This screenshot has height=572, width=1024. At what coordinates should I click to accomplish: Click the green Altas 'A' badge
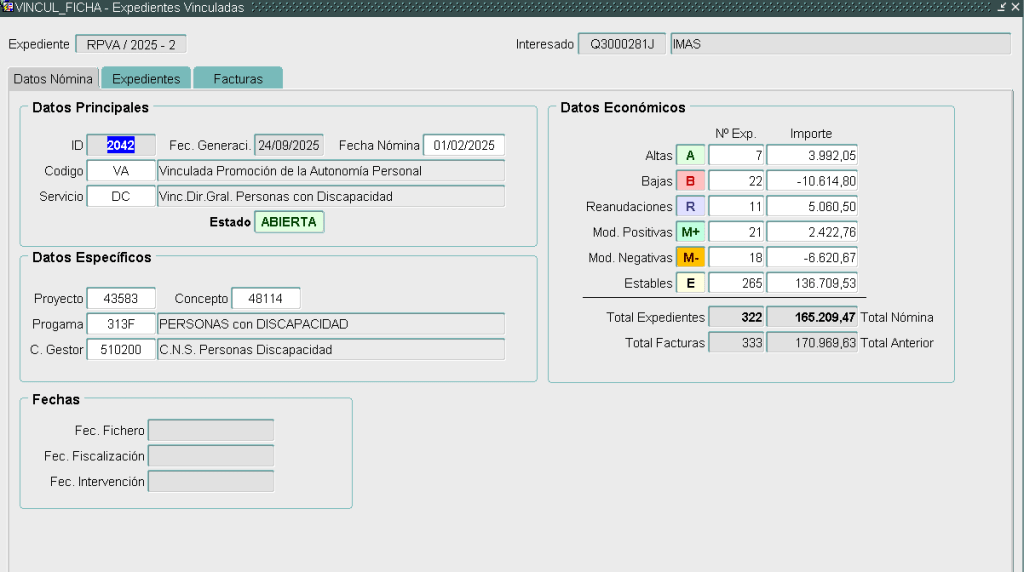tap(690, 156)
